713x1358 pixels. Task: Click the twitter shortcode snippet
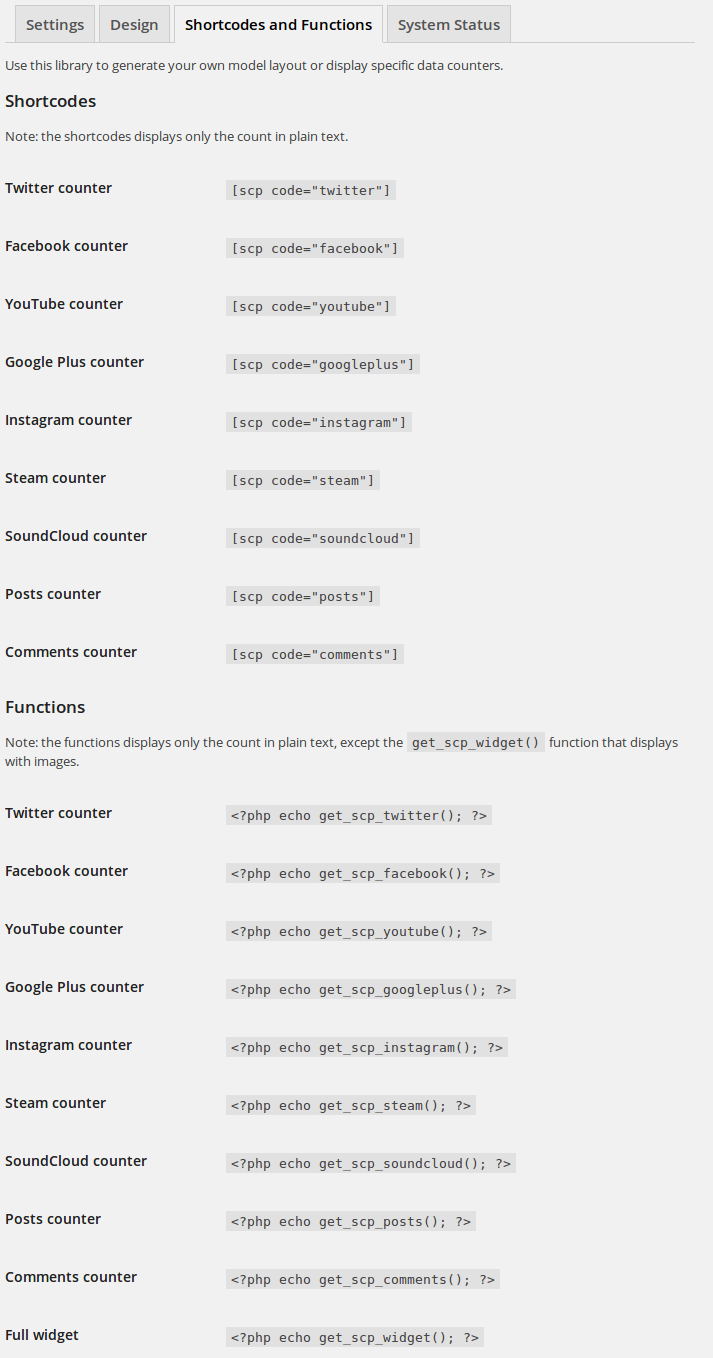(x=311, y=190)
